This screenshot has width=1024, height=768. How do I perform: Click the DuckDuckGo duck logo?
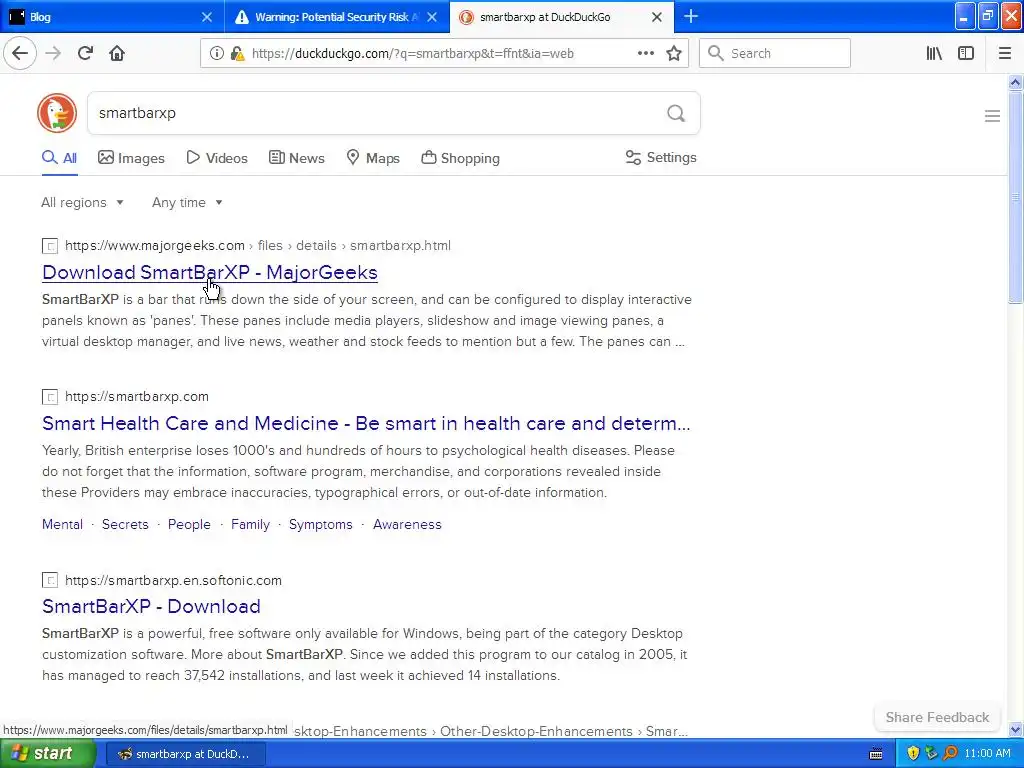click(x=57, y=113)
